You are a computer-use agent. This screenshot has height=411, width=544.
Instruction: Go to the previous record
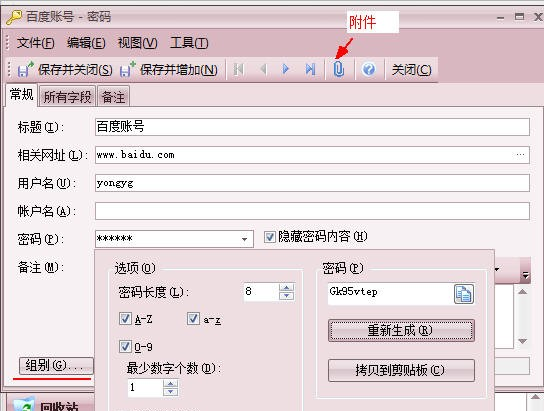[x=263, y=69]
